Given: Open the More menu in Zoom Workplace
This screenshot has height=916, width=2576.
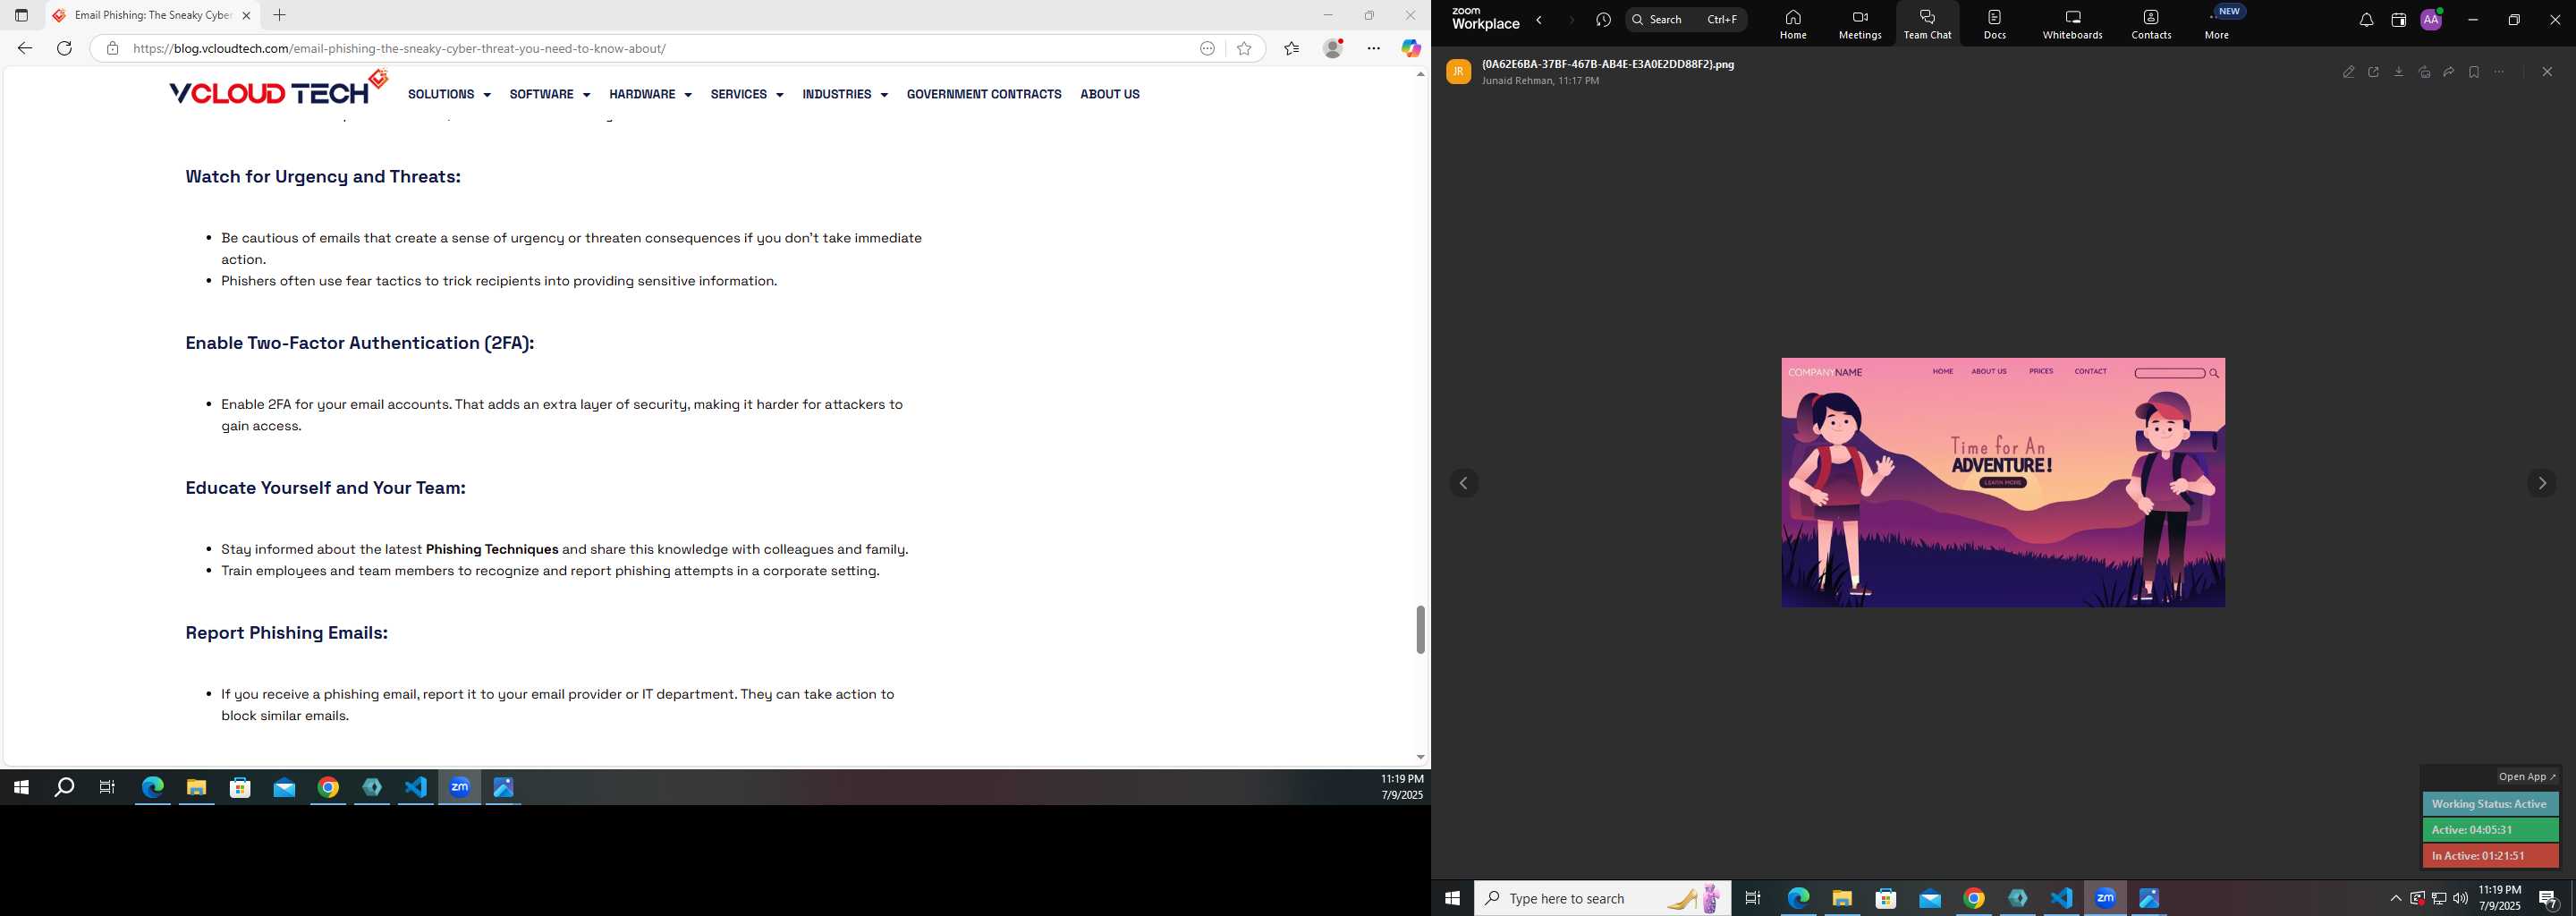Looking at the screenshot, I should [x=2217, y=24].
